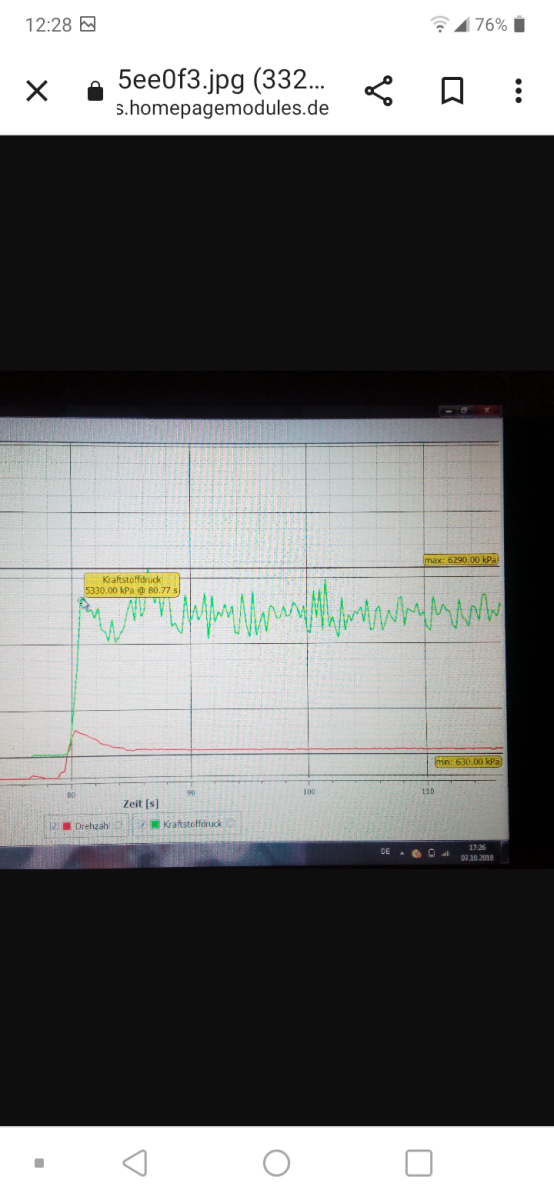The width and height of the screenshot is (554, 1200).
Task: Open the three-dot overflow menu
Action: [518, 92]
